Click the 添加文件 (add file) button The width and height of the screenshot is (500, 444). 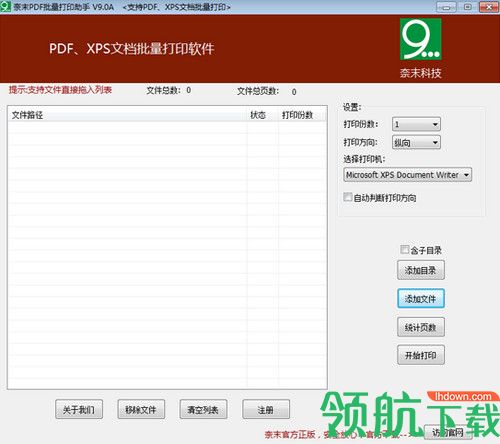point(421,298)
